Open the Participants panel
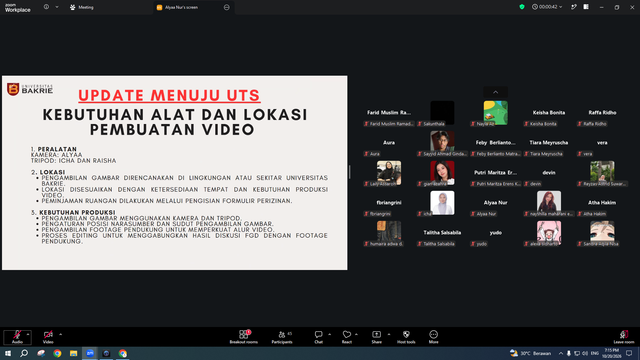 282,337
